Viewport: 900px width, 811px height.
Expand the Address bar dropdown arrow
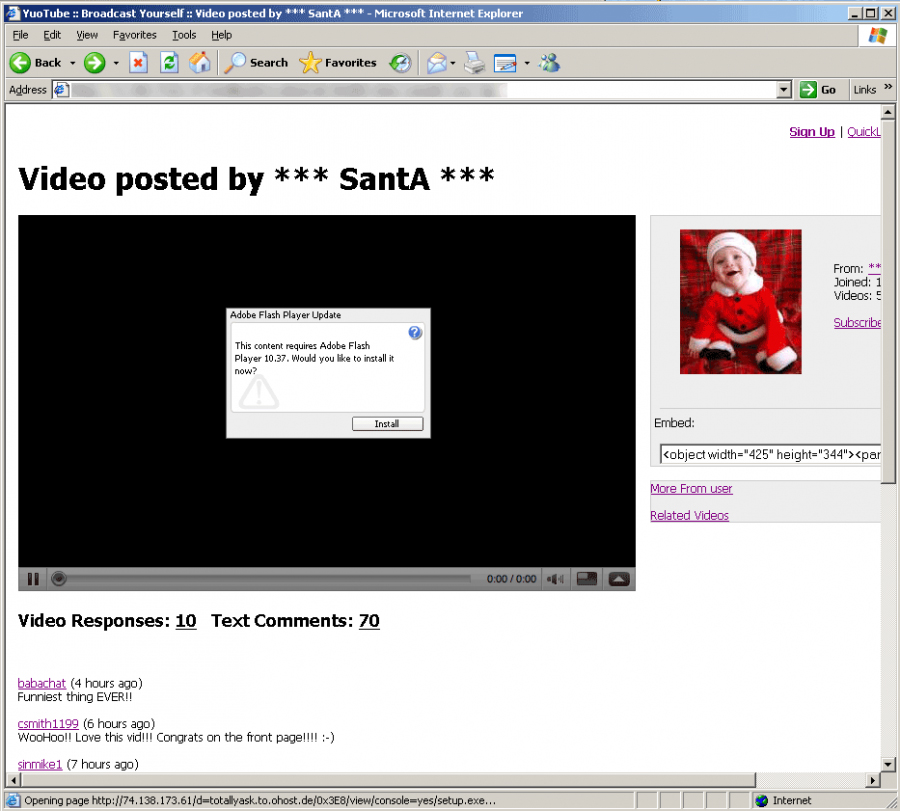pos(784,90)
